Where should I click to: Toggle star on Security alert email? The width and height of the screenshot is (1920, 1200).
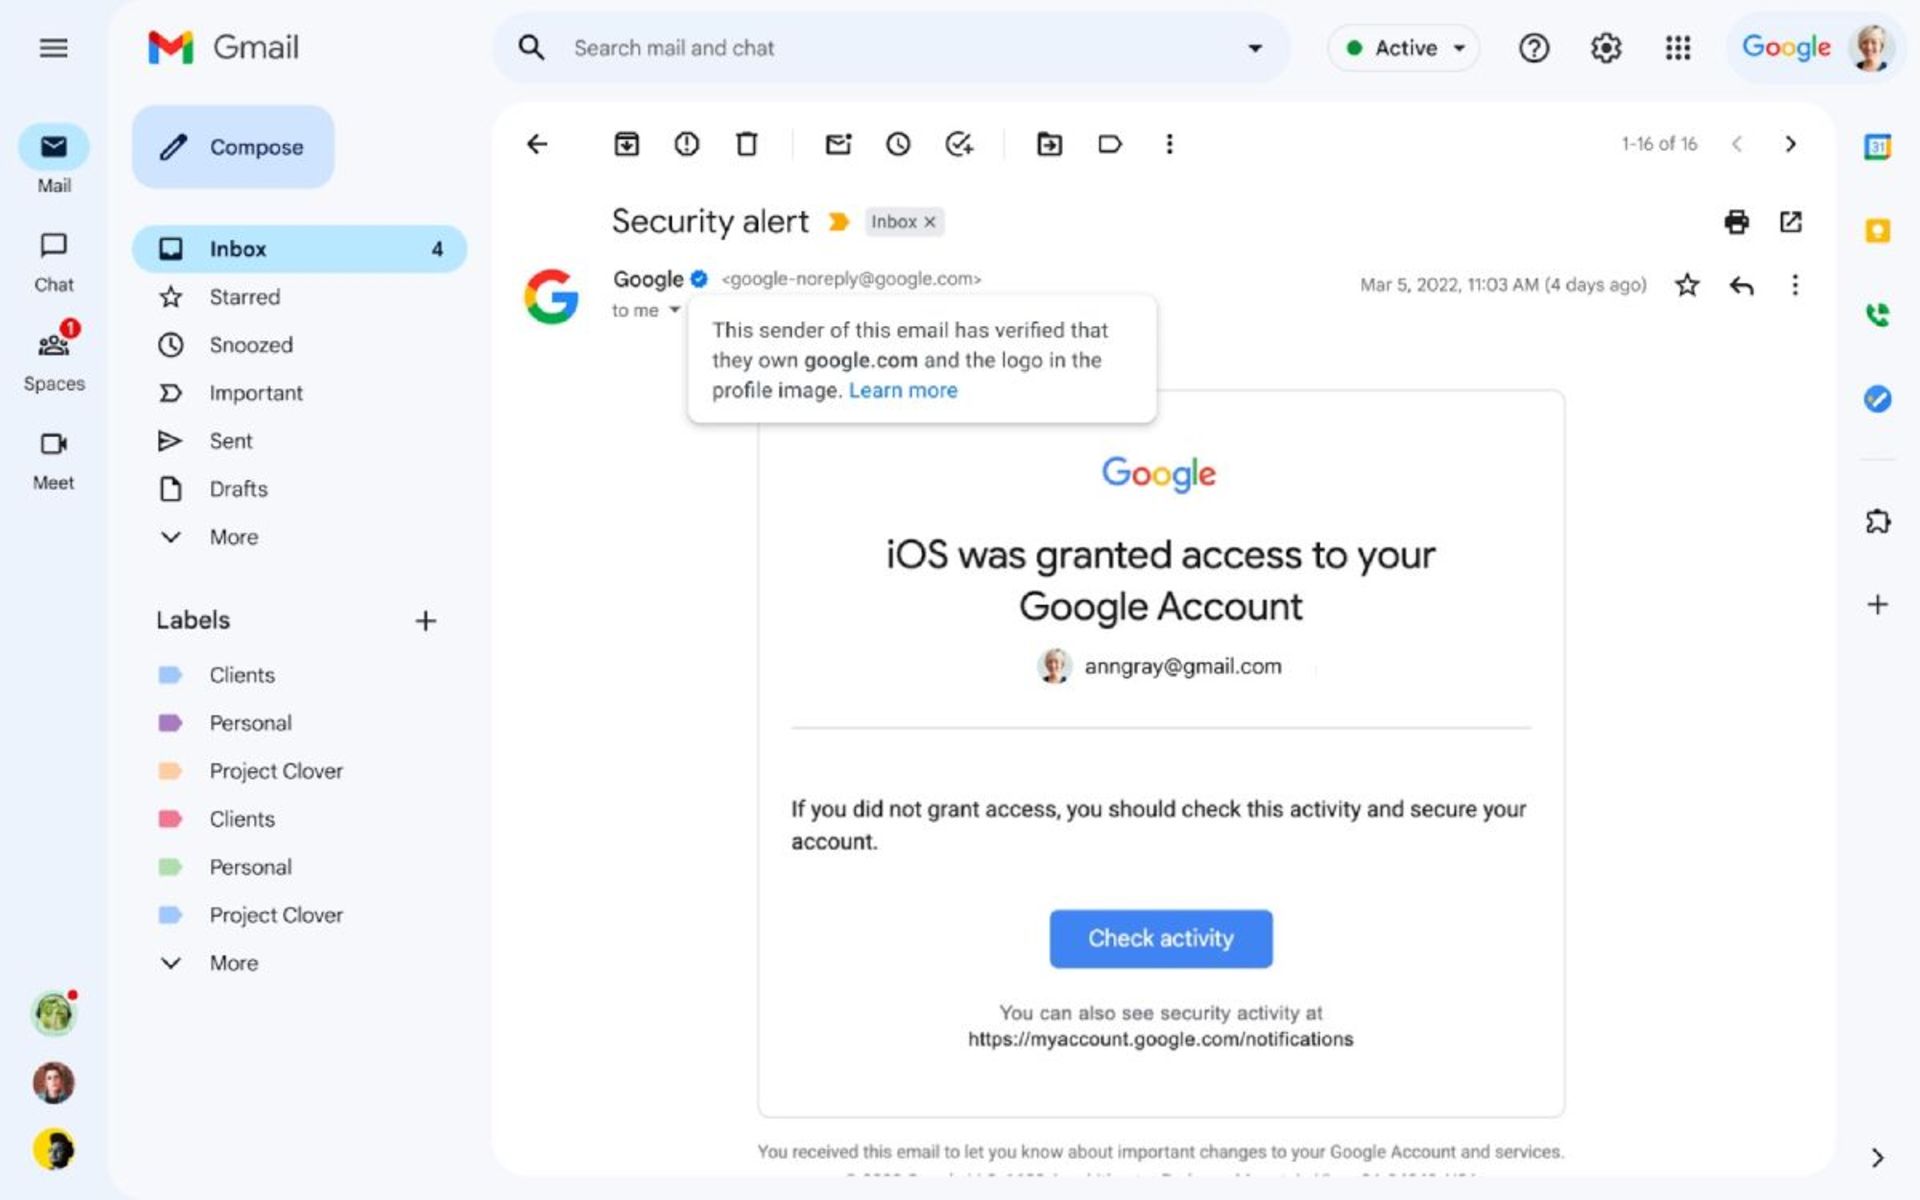[x=1688, y=285]
